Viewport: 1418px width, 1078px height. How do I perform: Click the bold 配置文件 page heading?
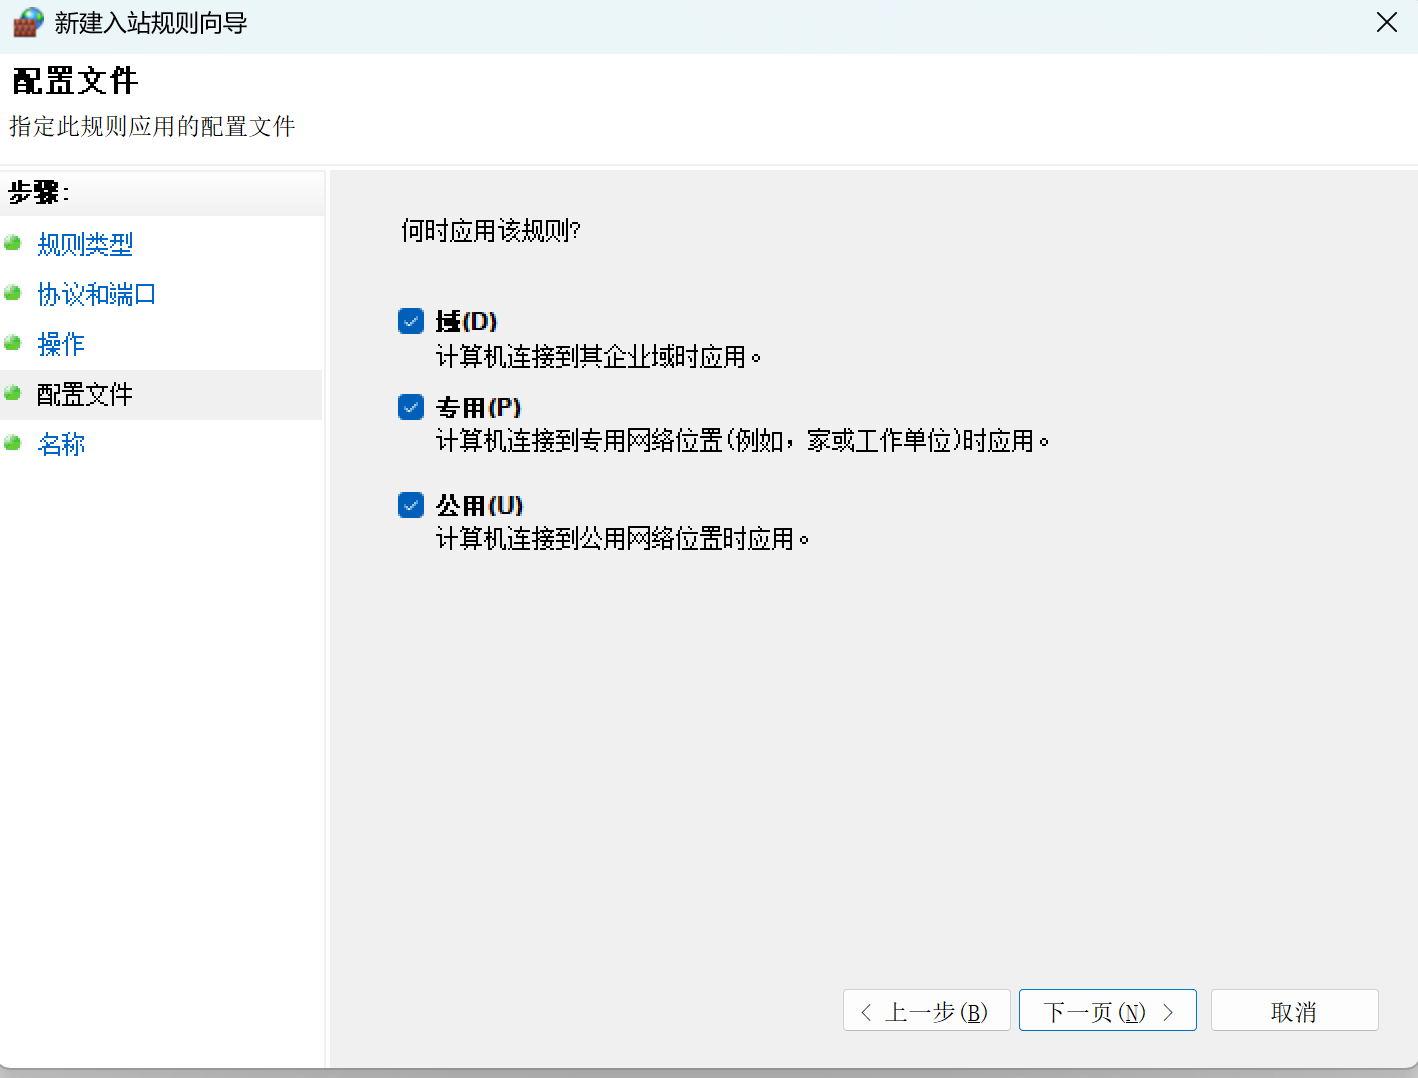(75, 81)
